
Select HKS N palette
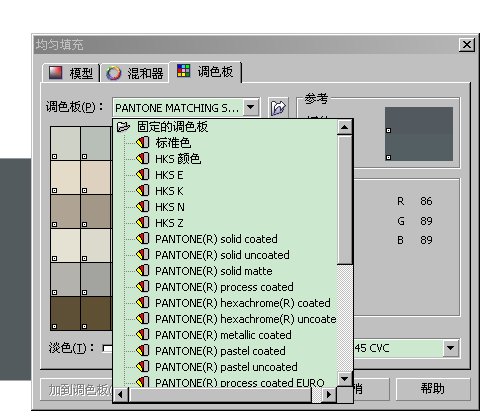(170, 207)
